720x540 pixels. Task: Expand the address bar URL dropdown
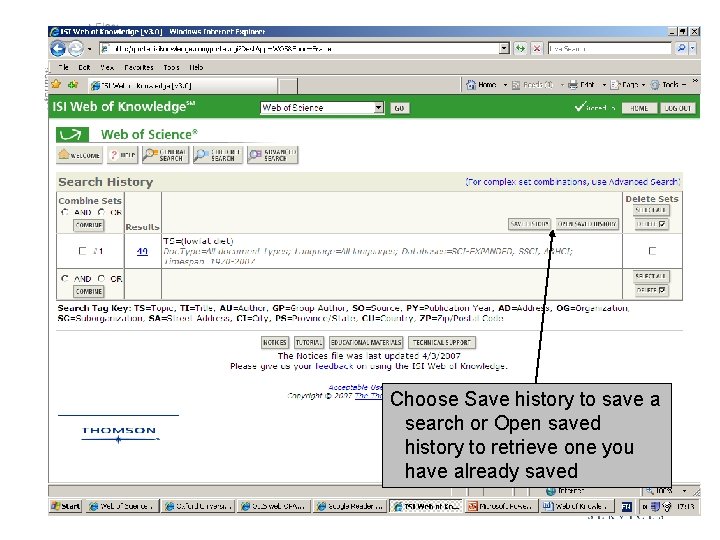click(x=504, y=48)
